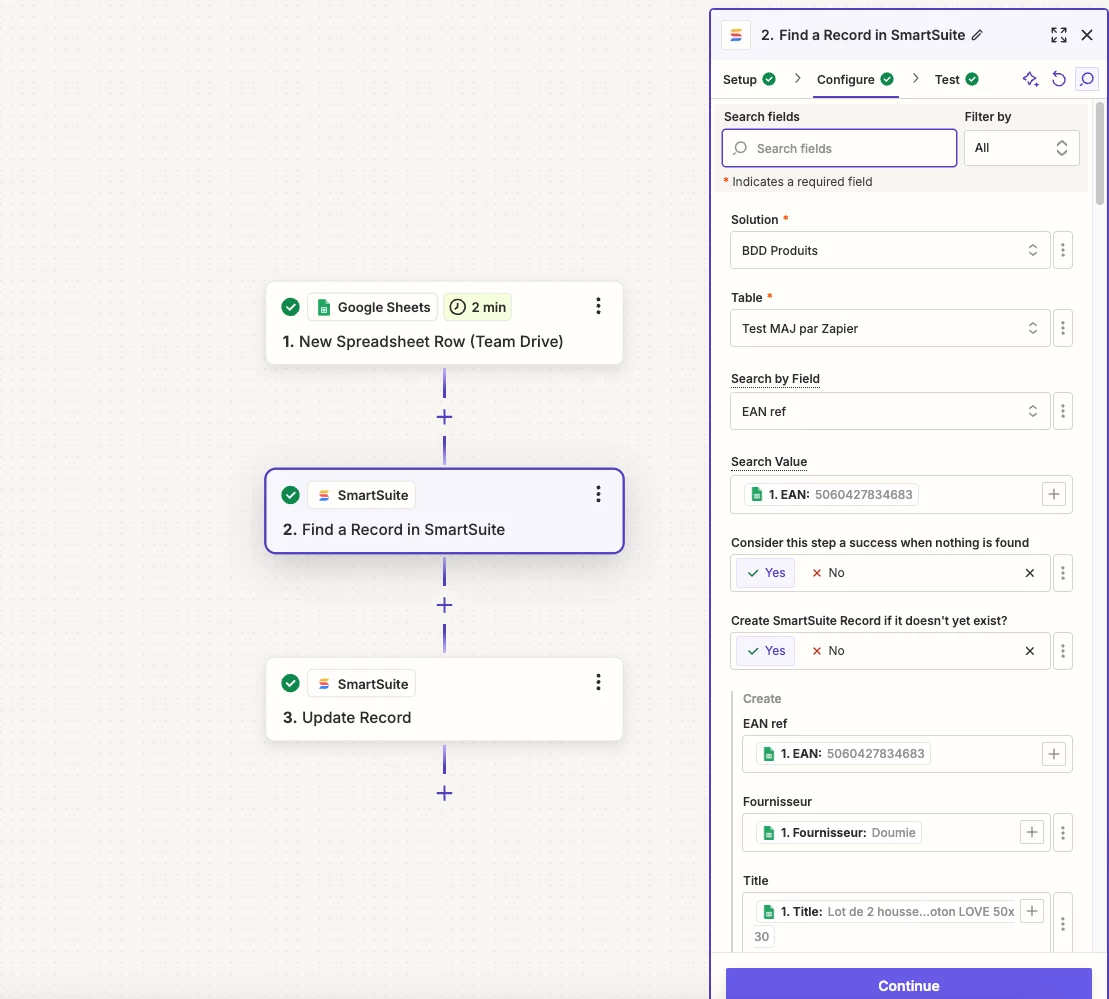Click into the Search fields input

pyautogui.click(x=840, y=148)
